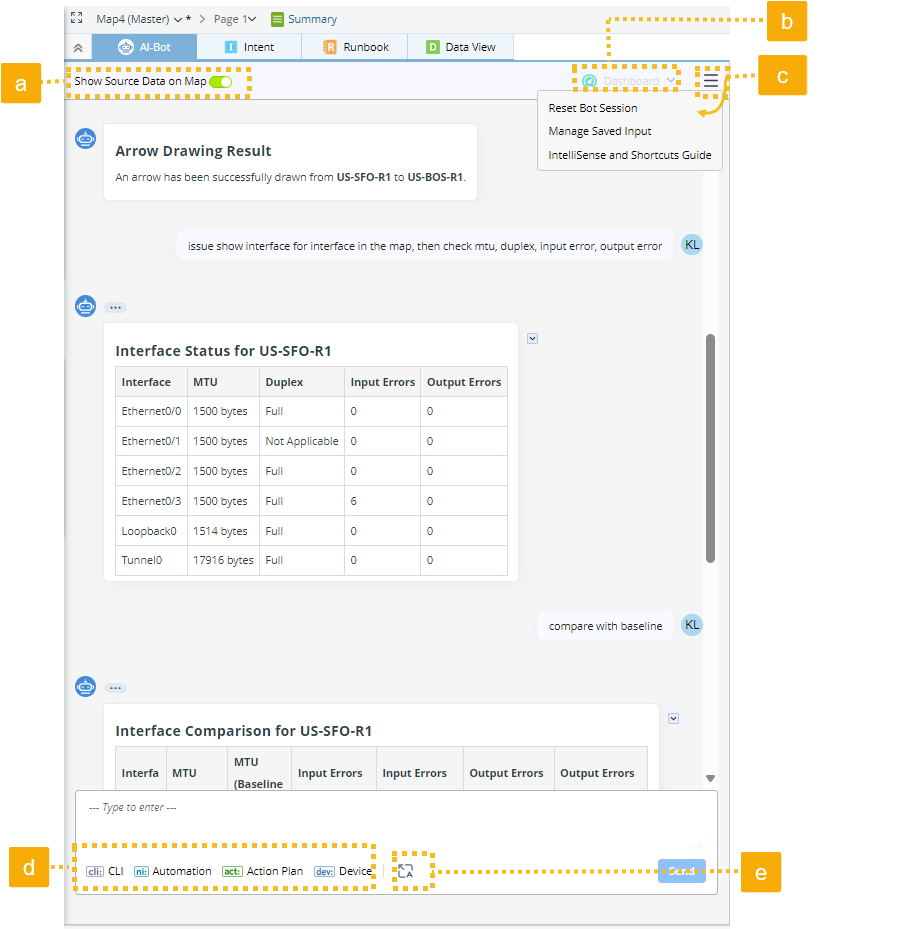Click the fullscreen expand icon beside Map4
This screenshot has width=919, height=929.
point(76,18)
